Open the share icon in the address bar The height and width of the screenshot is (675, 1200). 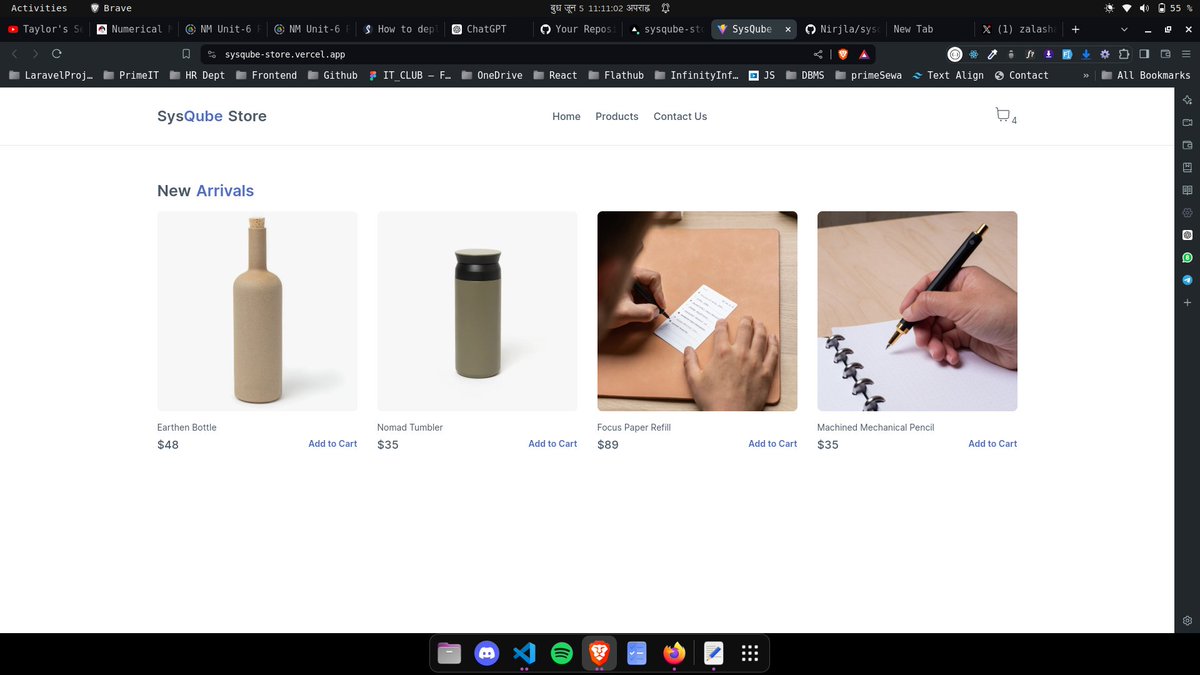pos(819,54)
